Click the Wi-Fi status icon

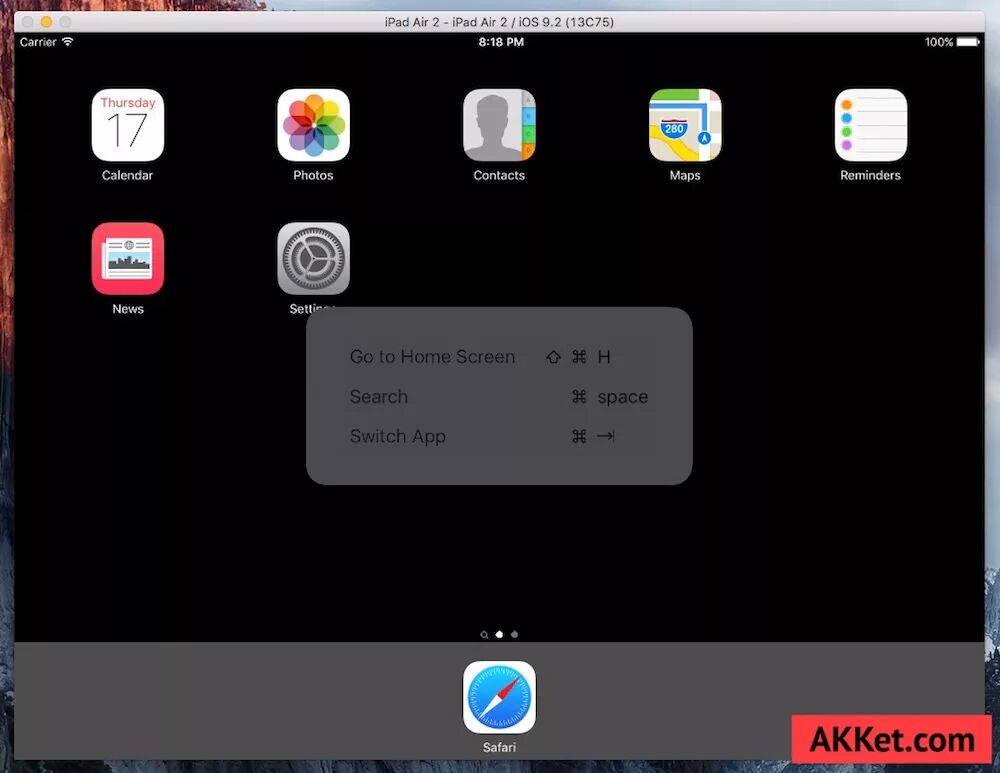click(68, 41)
